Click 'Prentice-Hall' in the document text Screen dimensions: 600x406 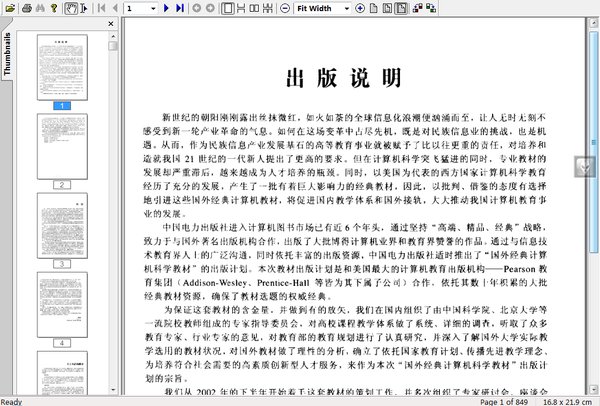283,283
